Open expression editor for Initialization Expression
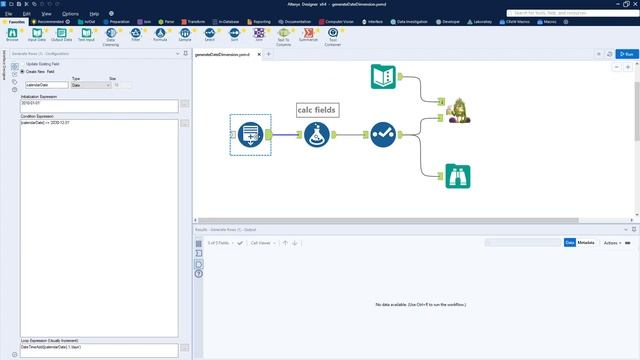The height and width of the screenshot is (360, 640). tap(184, 104)
